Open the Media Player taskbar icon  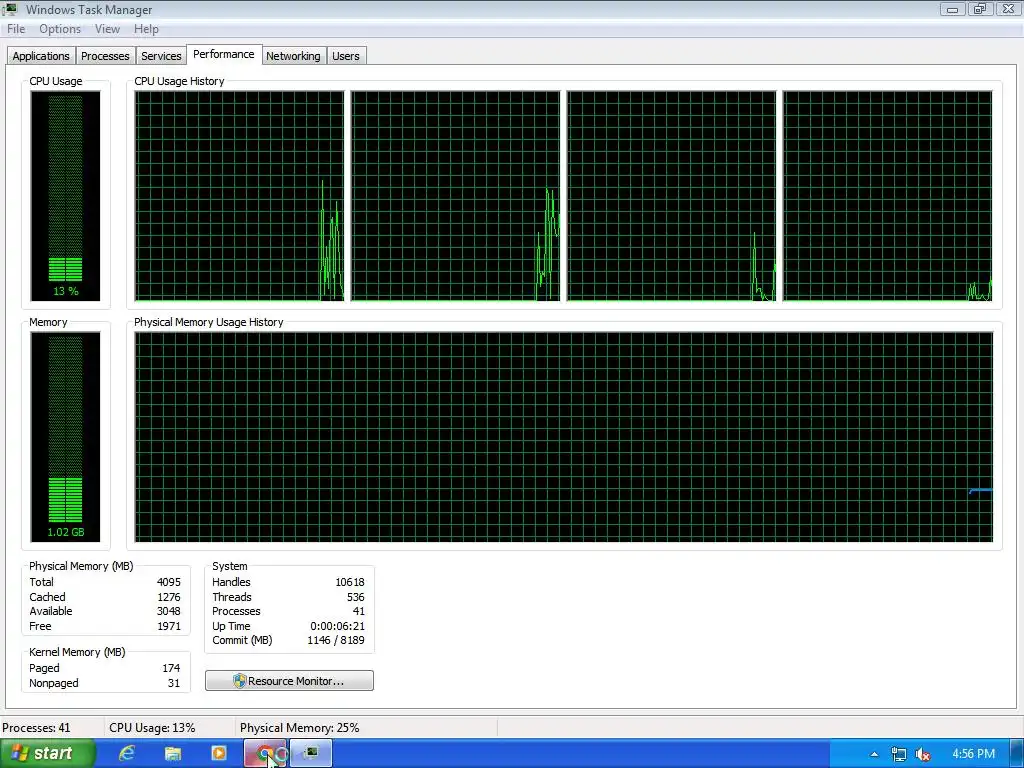click(219, 753)
